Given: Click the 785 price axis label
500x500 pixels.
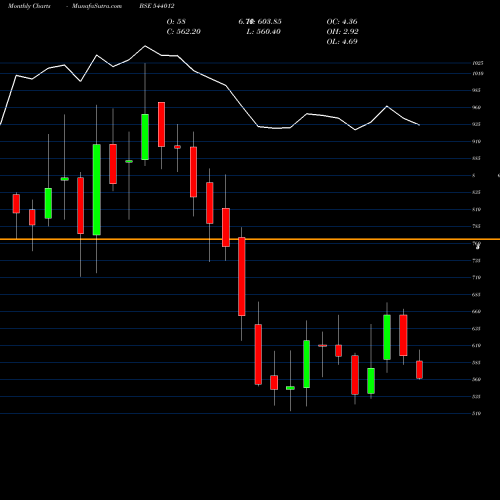Looking at the screenshot, I should [476, 226].
